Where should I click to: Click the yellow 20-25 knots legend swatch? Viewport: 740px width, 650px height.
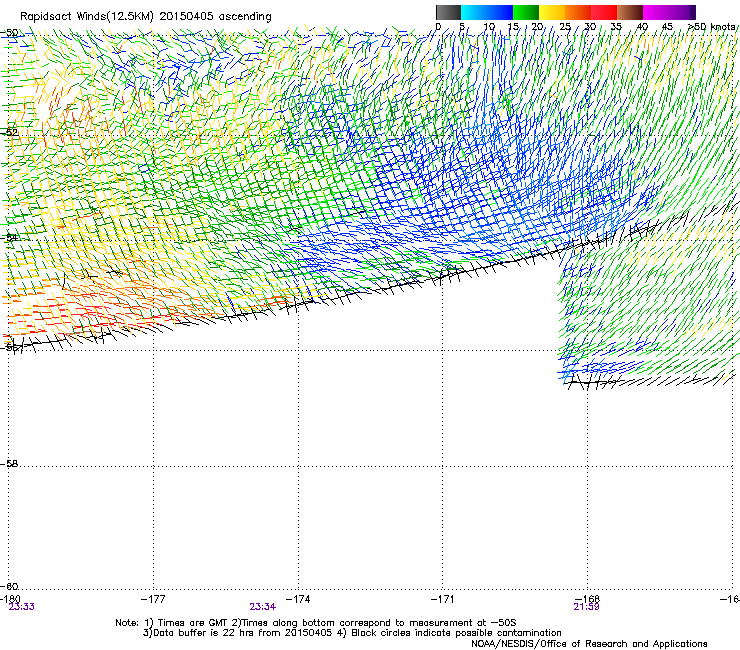552,12
